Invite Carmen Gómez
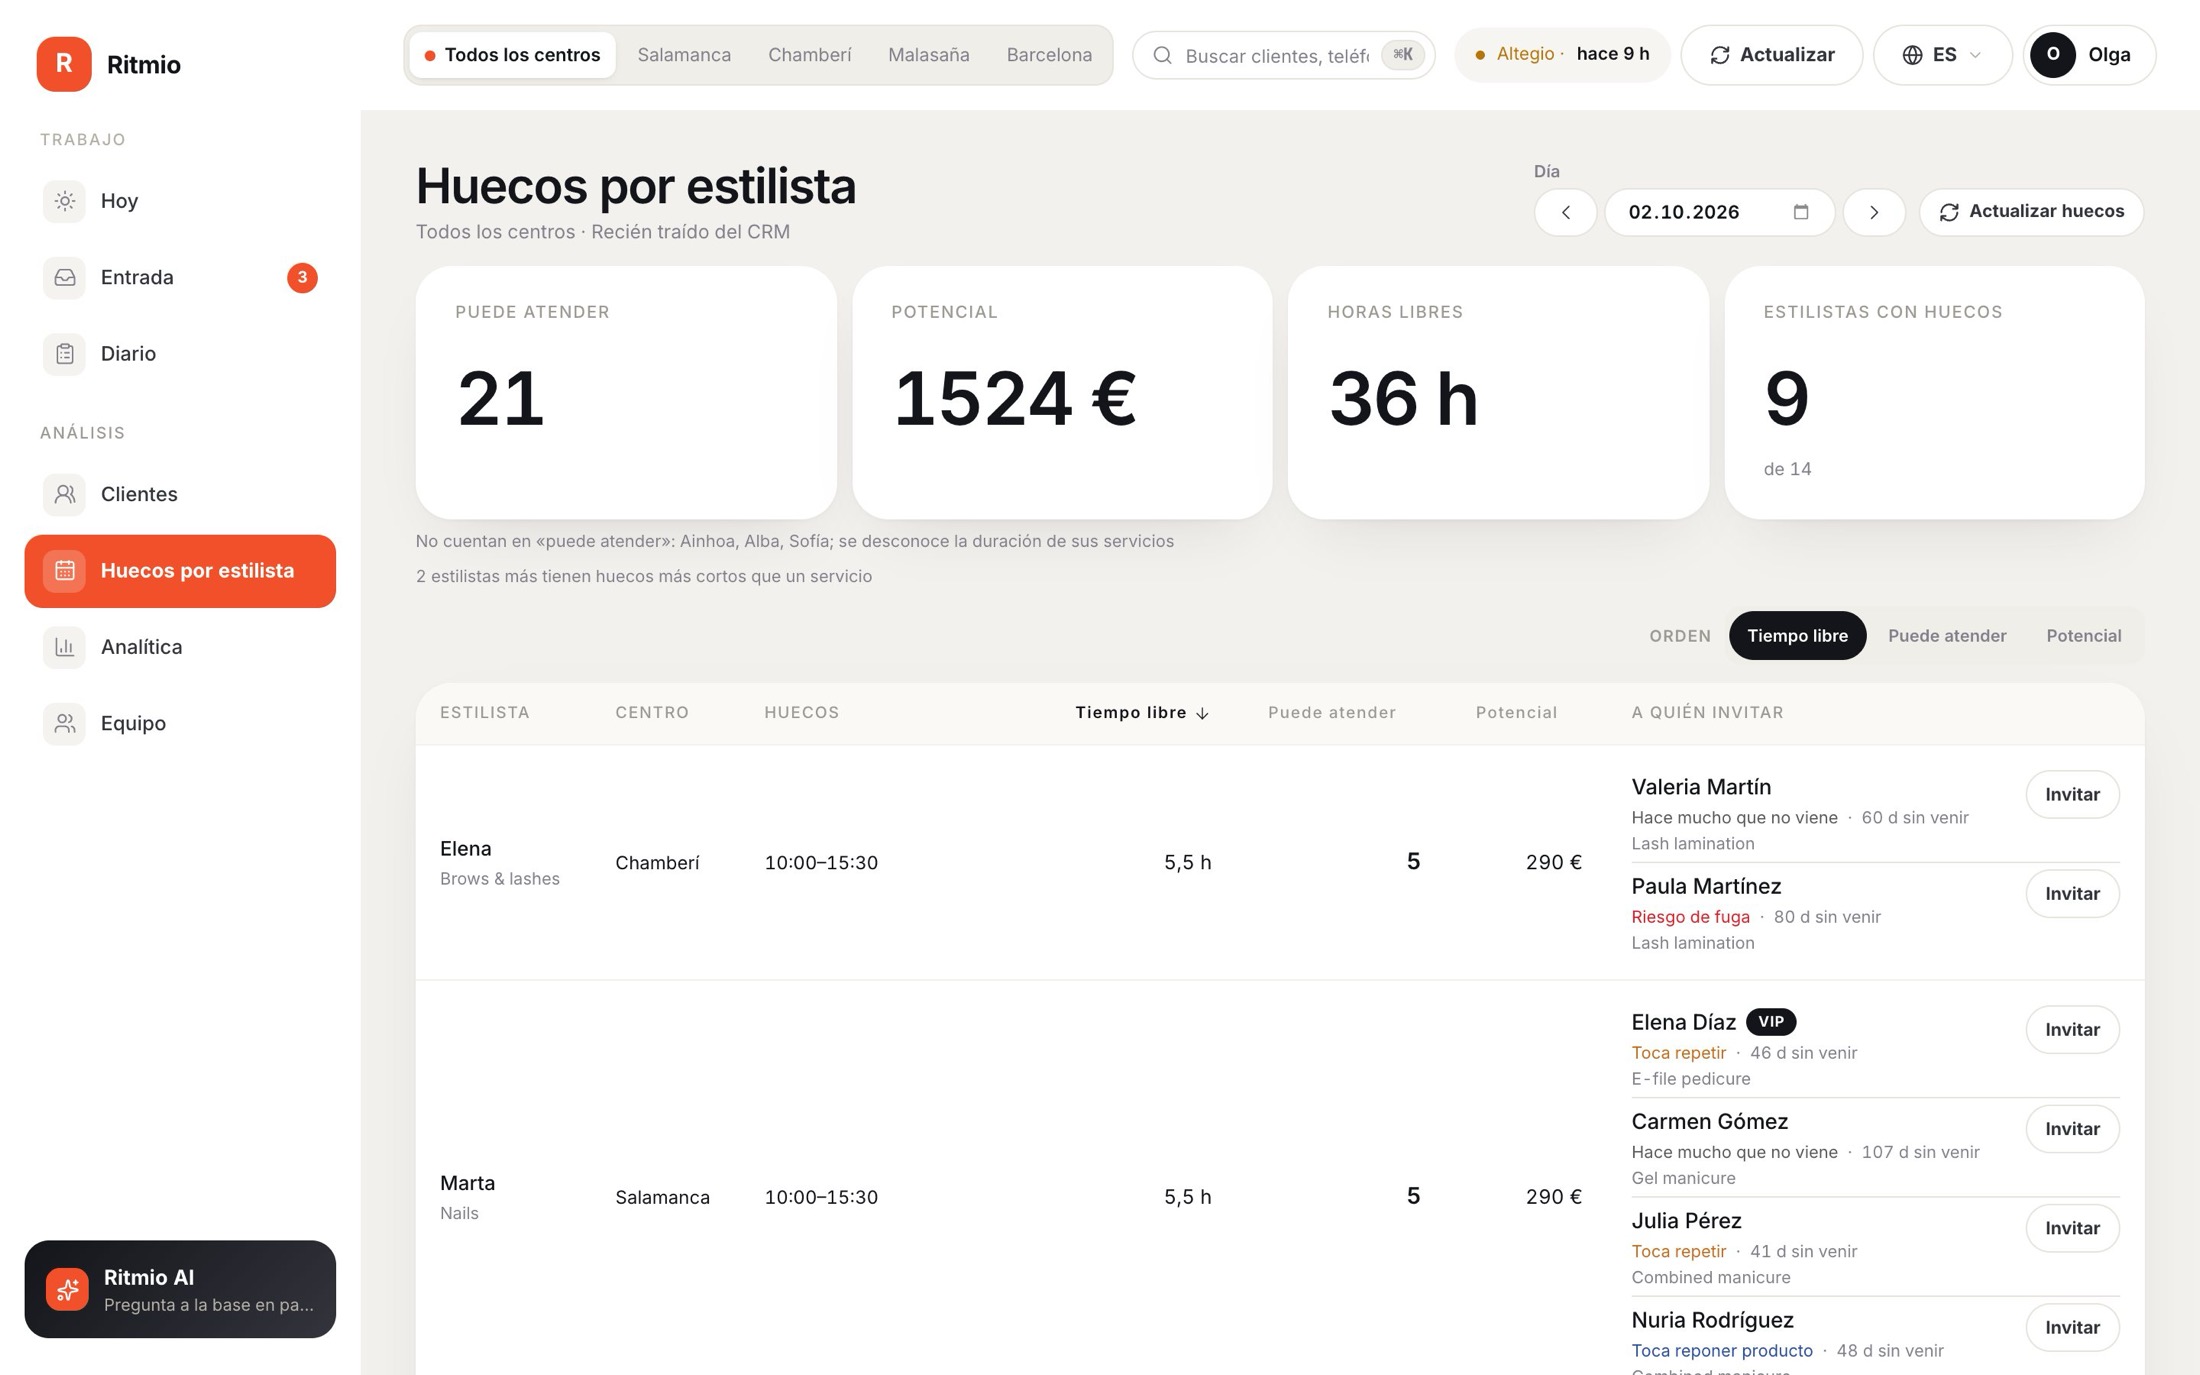 [2072, 1128]
